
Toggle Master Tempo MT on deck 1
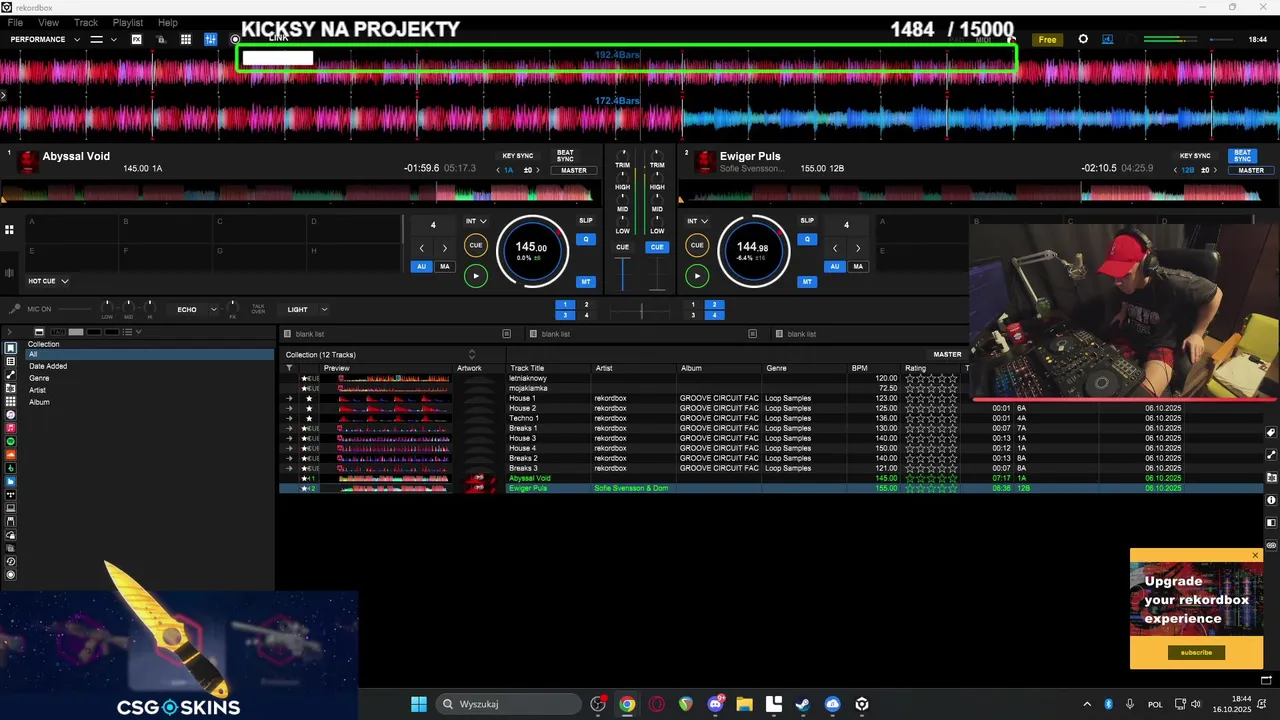click(586, 282)
